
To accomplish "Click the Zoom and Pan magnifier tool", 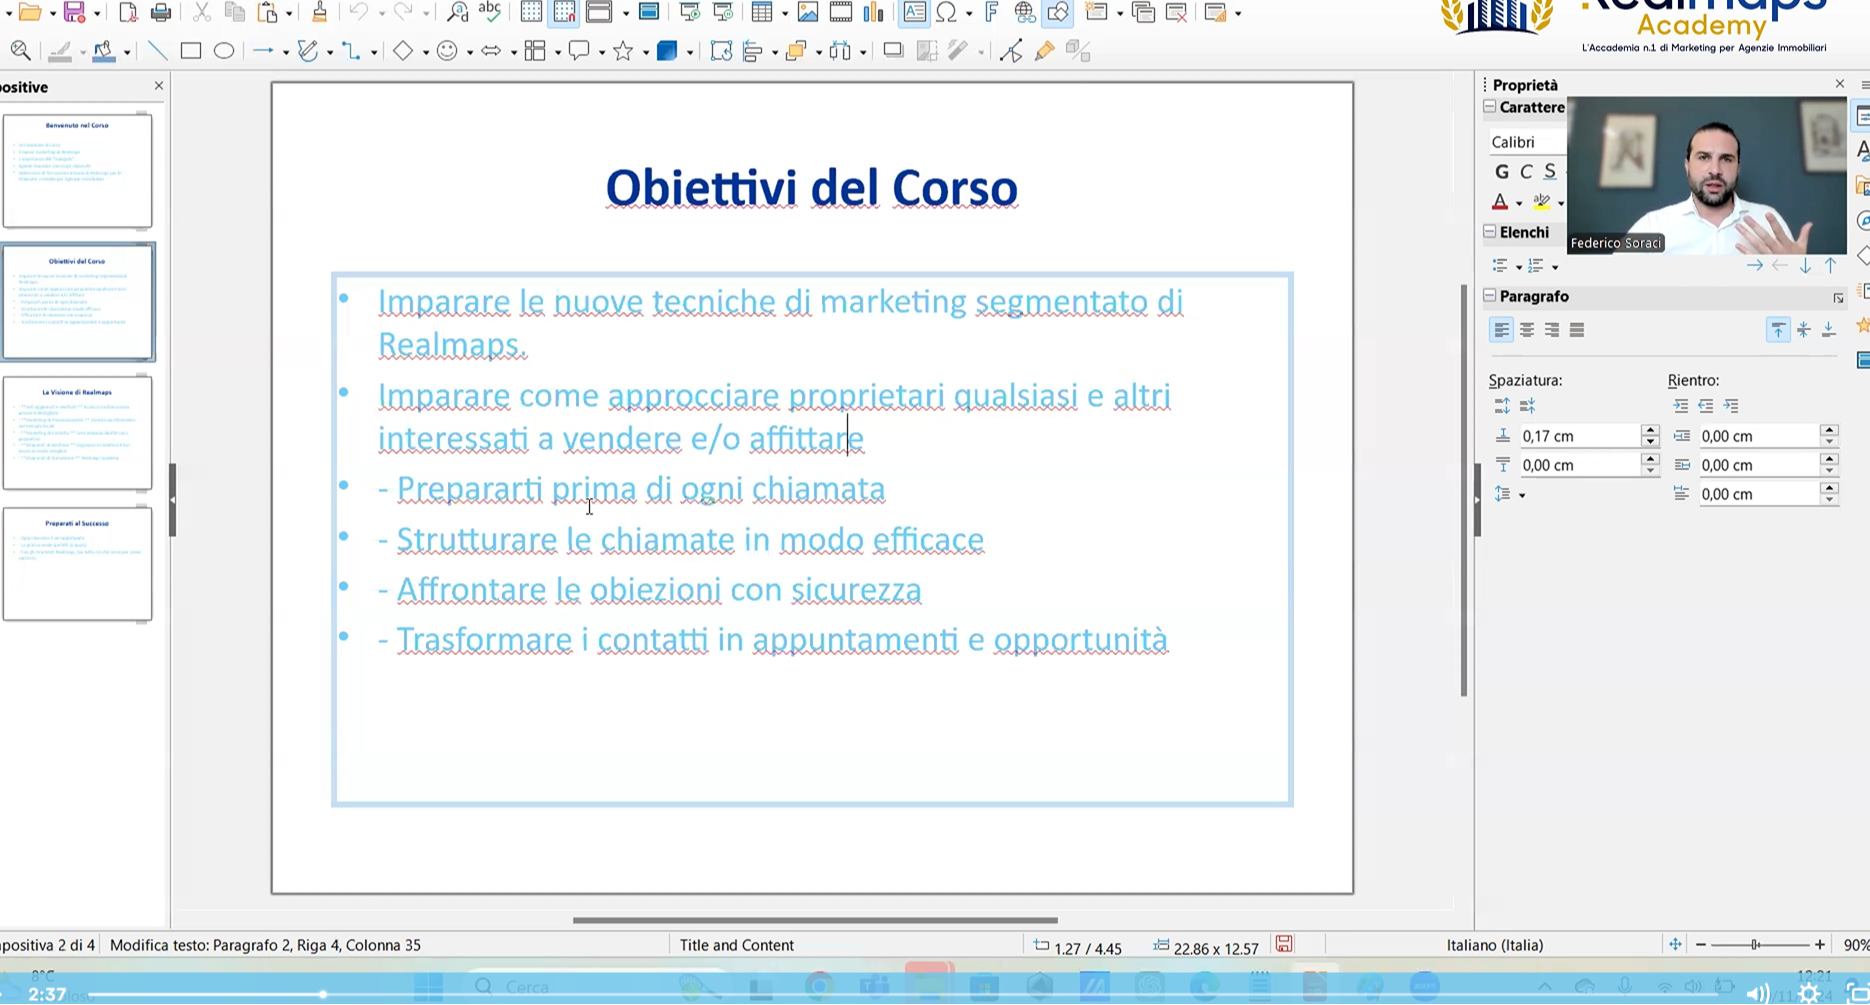I will [20, 51].
